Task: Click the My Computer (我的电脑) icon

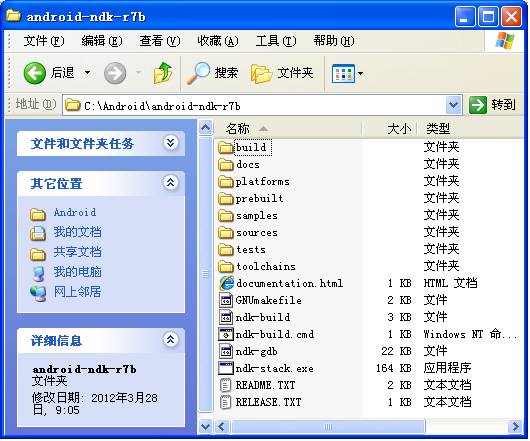Action: pos(38,273)
